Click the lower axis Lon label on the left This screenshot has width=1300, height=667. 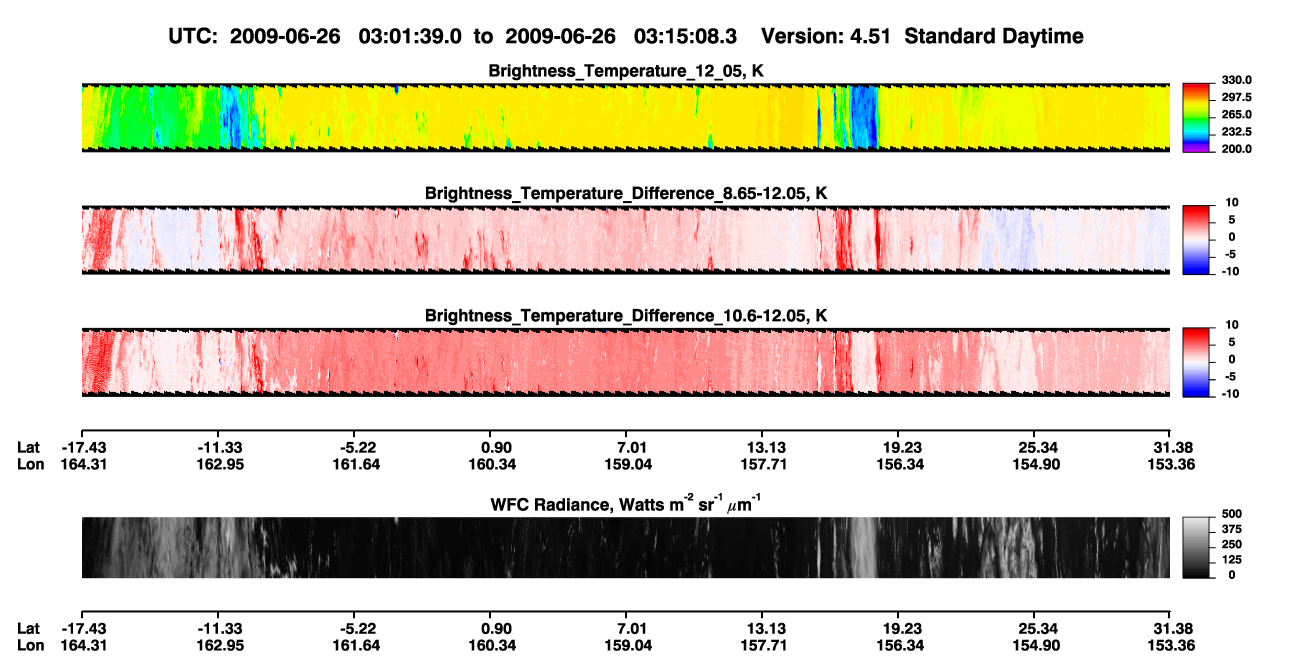click(29, 646)
